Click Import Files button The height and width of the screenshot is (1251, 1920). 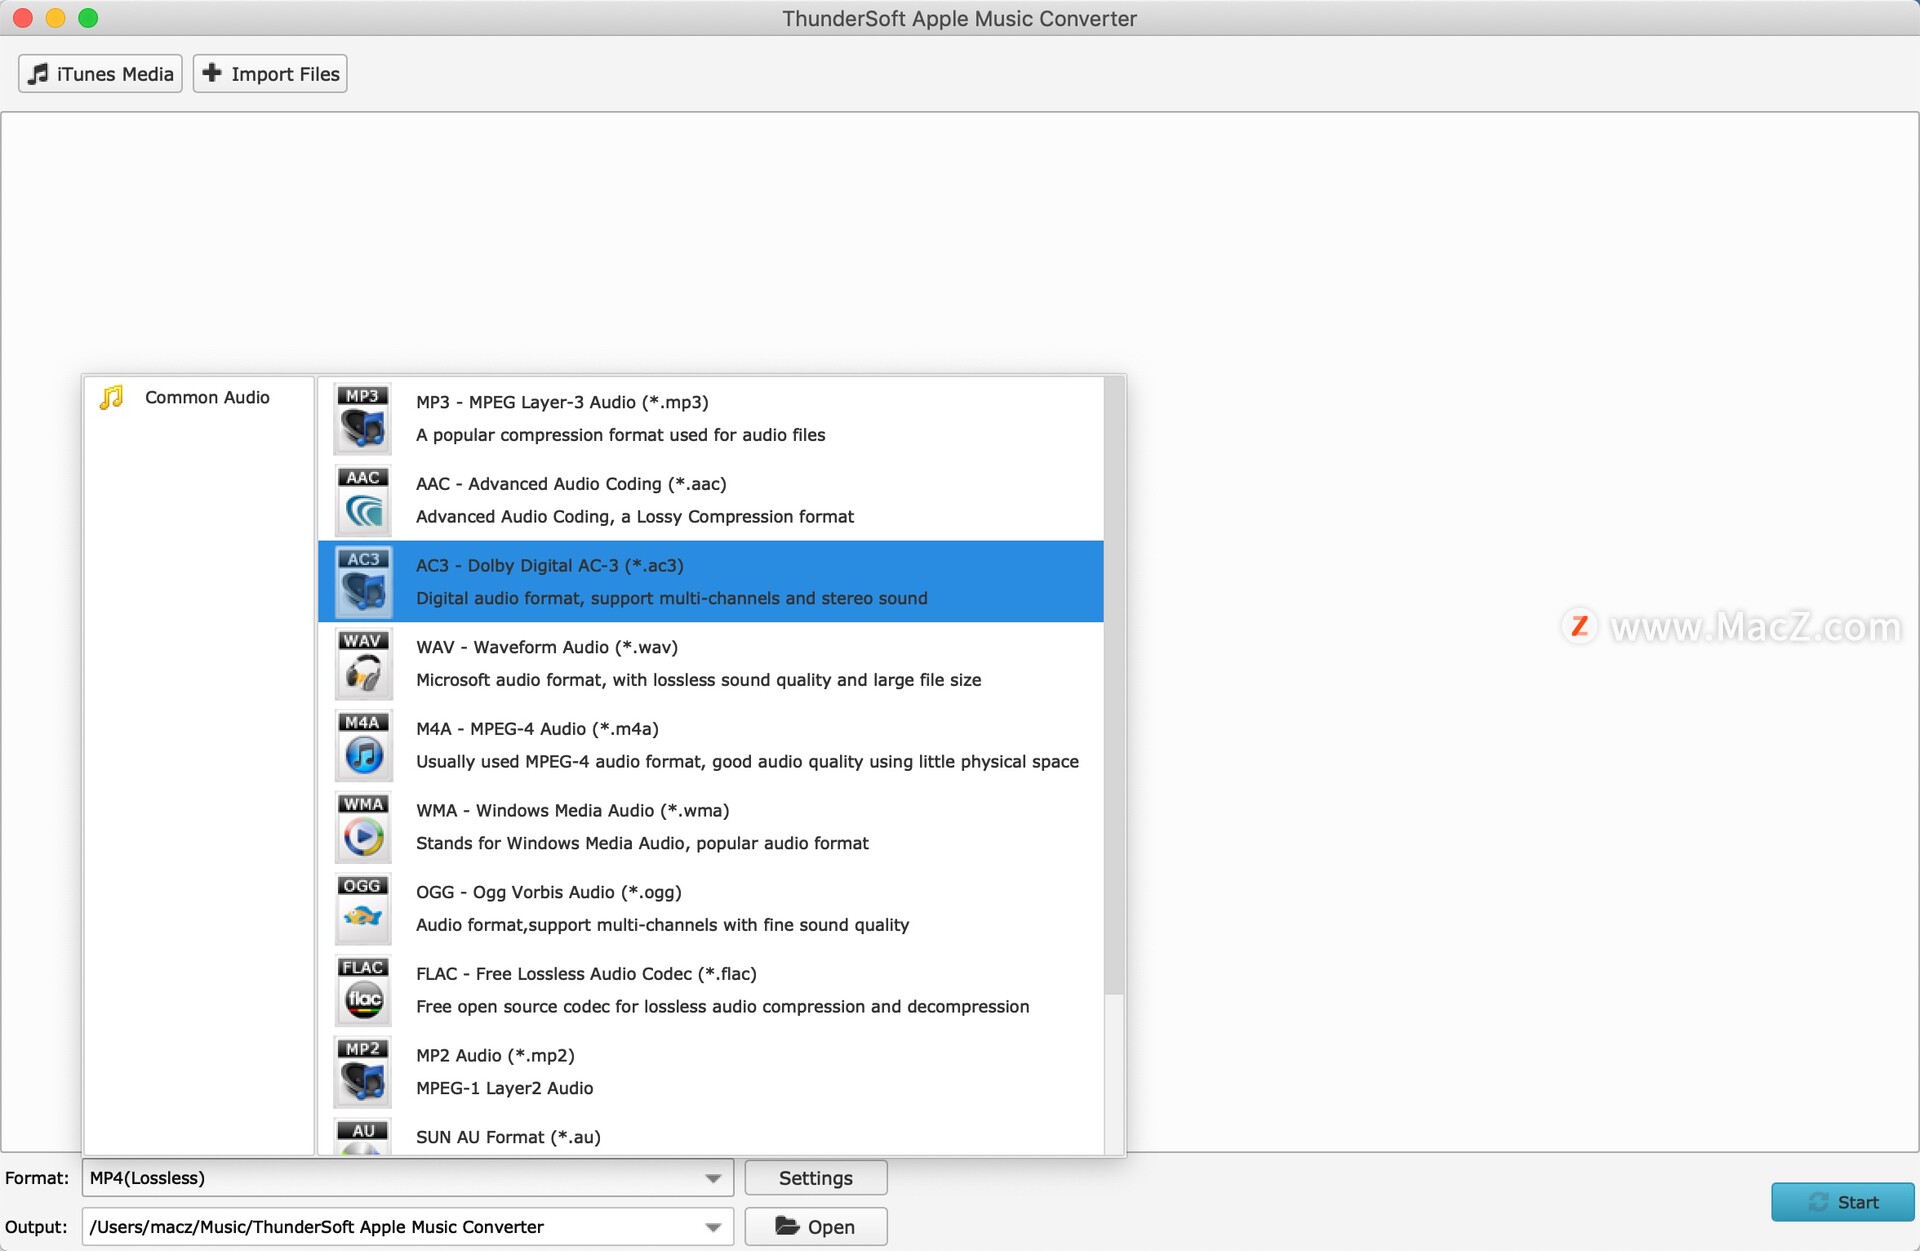pyautogui.click(x=270, y=74)
